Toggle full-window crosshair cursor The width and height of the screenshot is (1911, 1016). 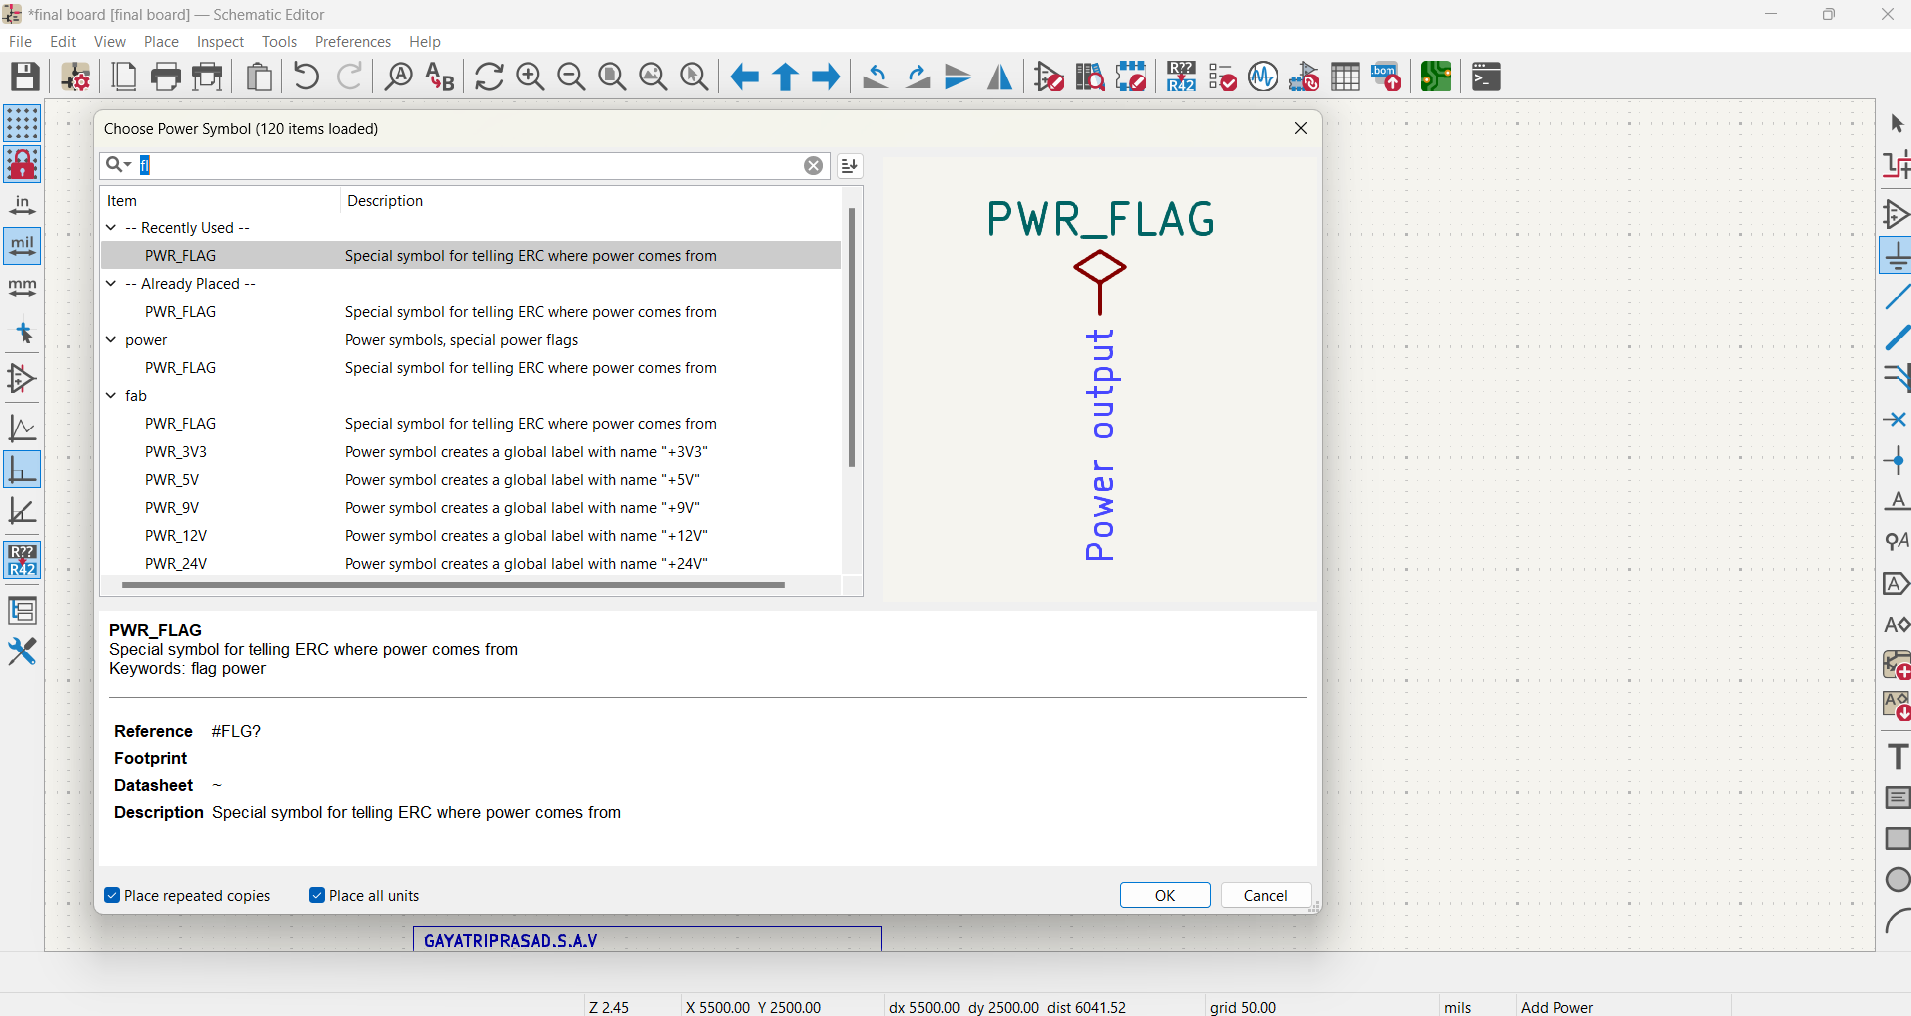[x=22, y=333]
